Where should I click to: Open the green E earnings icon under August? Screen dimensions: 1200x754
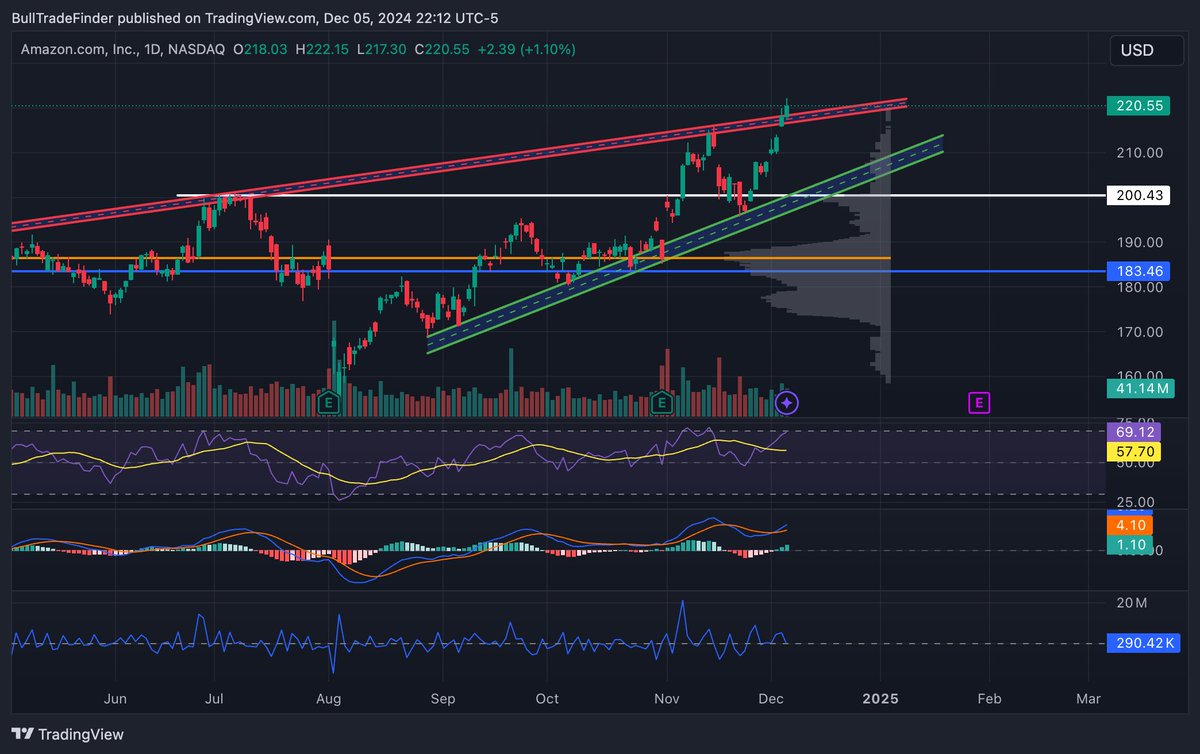coord(328,402)
